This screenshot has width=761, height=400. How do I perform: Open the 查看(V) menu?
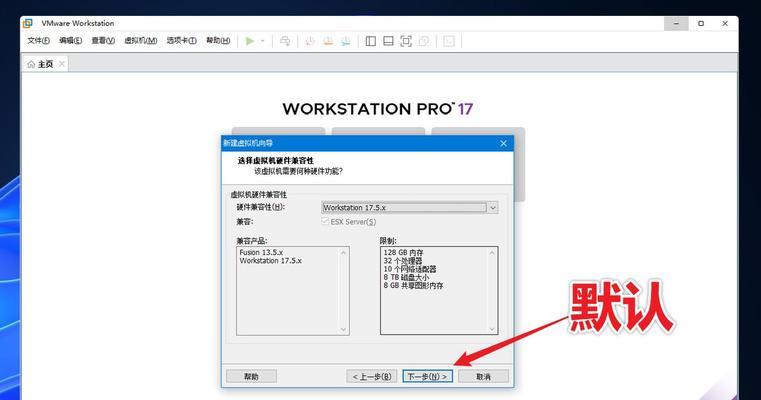coord(103,41)
